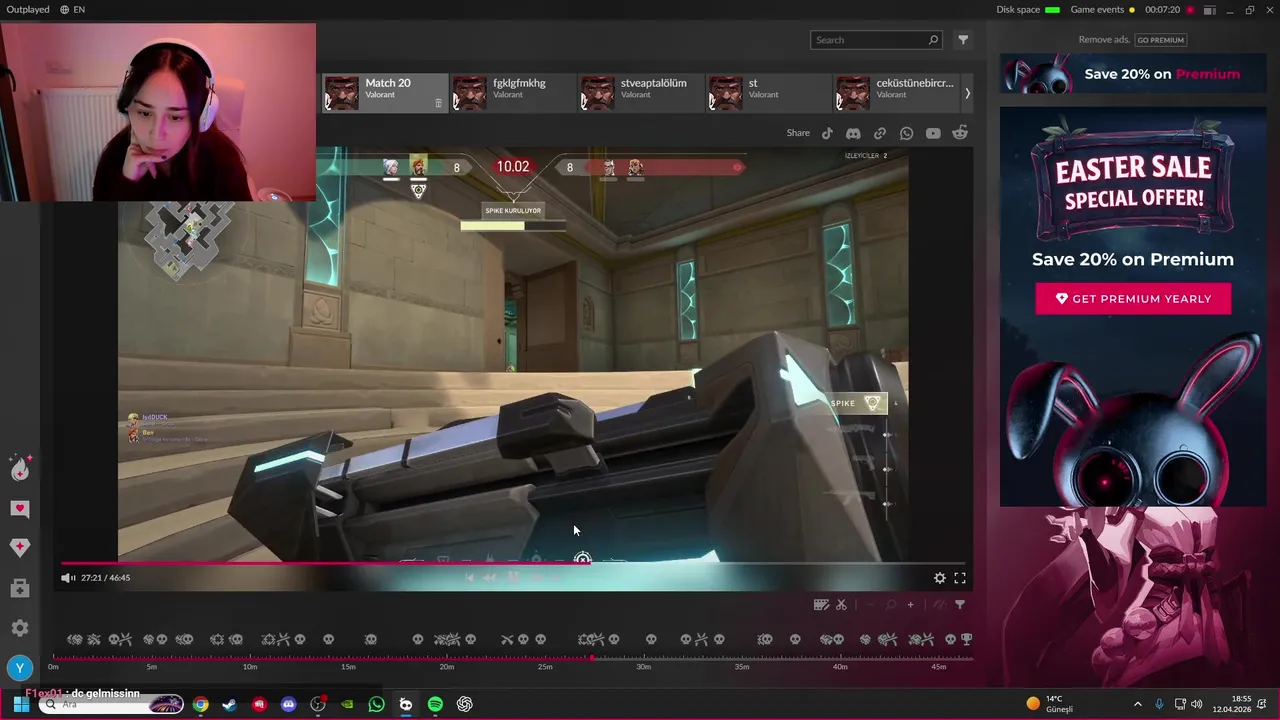
Task: Click the magnifier zoom reset icon
Action: tap(890, 604)
